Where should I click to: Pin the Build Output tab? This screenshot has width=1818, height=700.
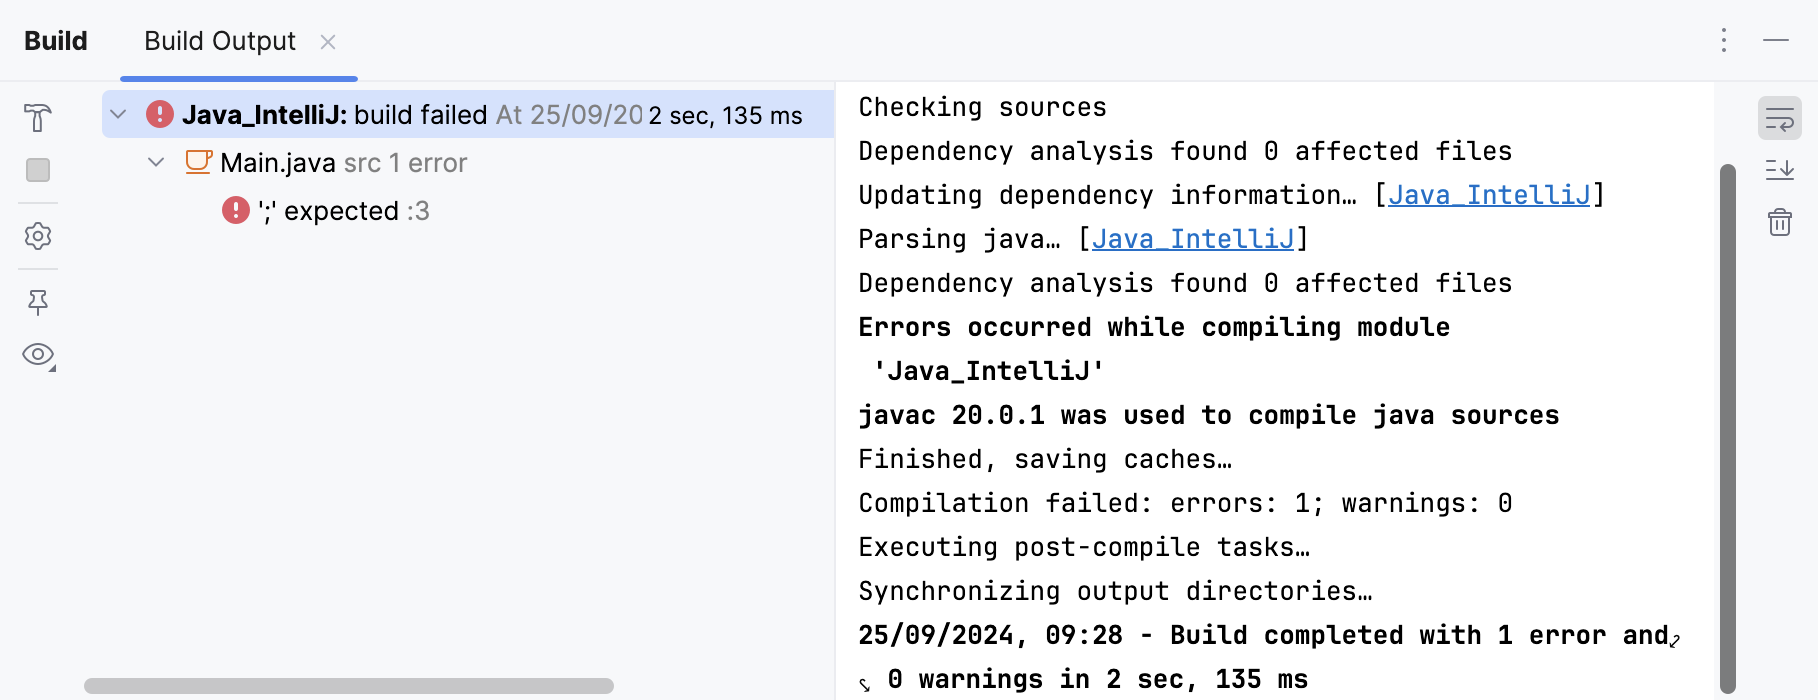point(38,302)
